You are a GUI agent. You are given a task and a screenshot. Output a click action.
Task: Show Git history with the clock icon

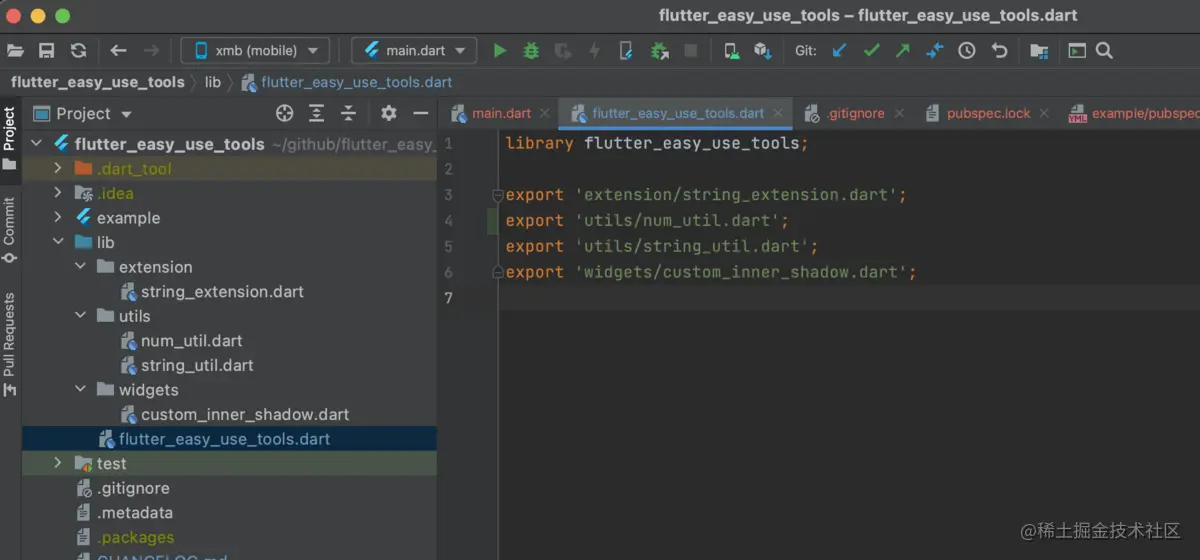[x=967, y=50]
